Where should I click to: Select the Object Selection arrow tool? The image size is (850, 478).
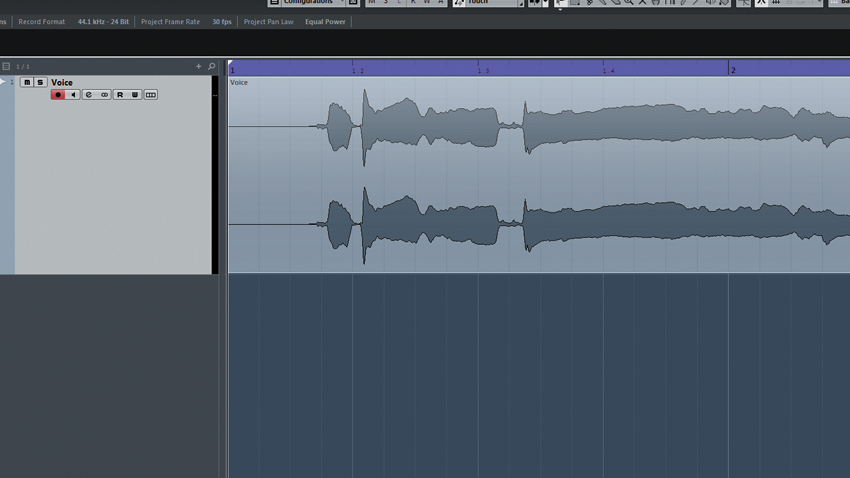coord(561,3)
